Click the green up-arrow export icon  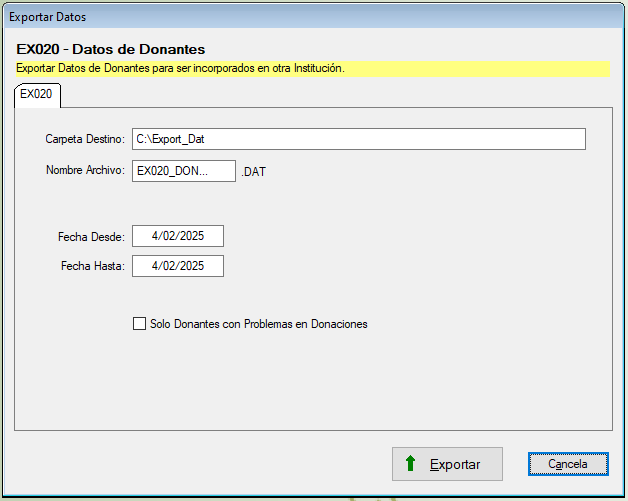(410, 464)
